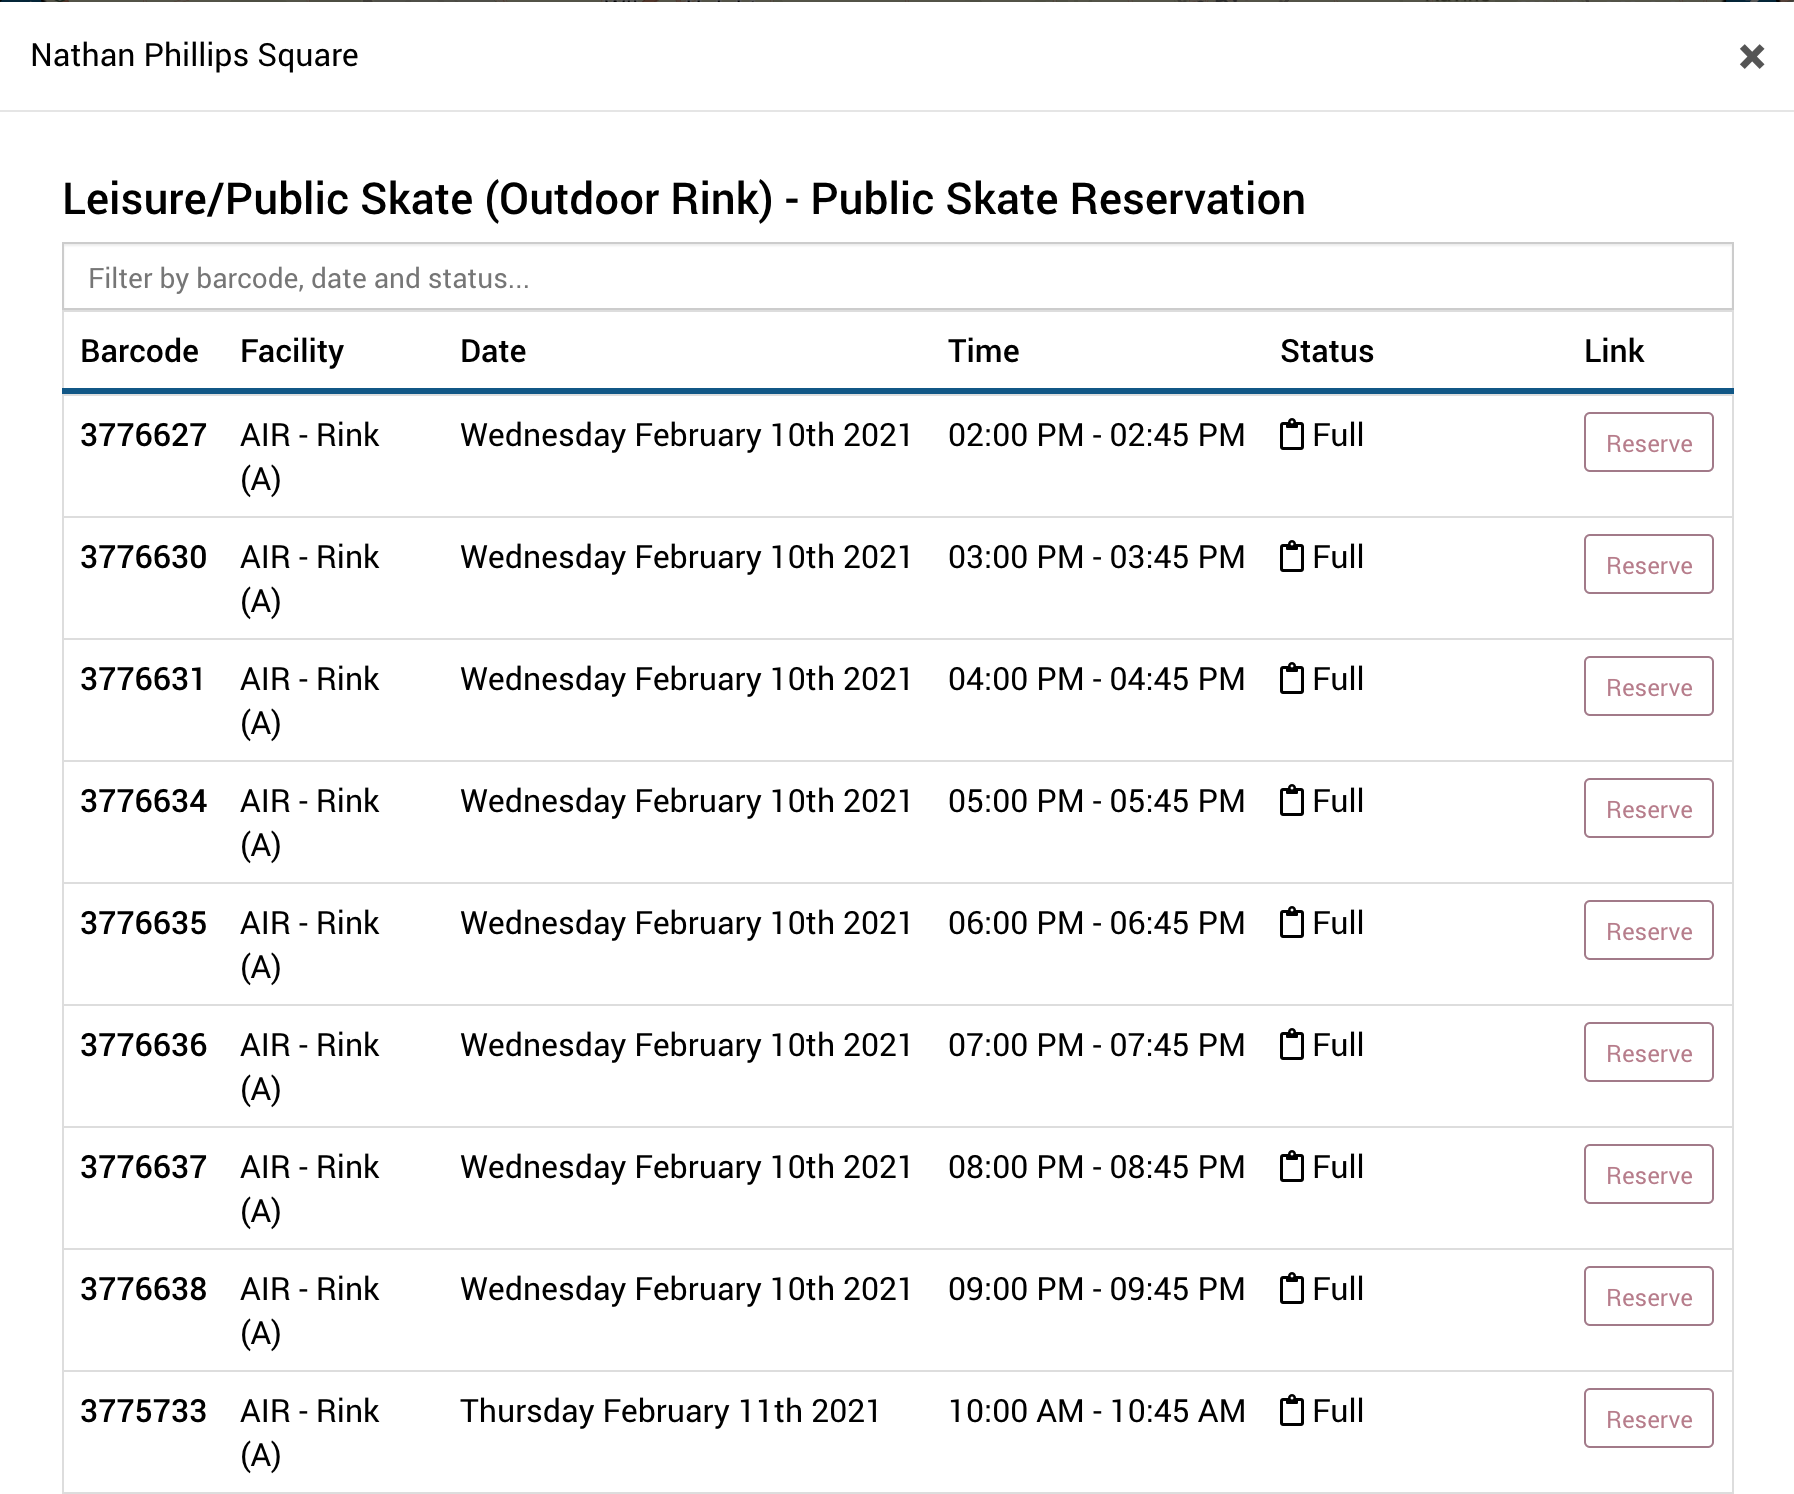The image size is (1794, 1494).
Task: Reserve the 05:00 PM - 05:45 PM slot
Action: point(1648,808)
